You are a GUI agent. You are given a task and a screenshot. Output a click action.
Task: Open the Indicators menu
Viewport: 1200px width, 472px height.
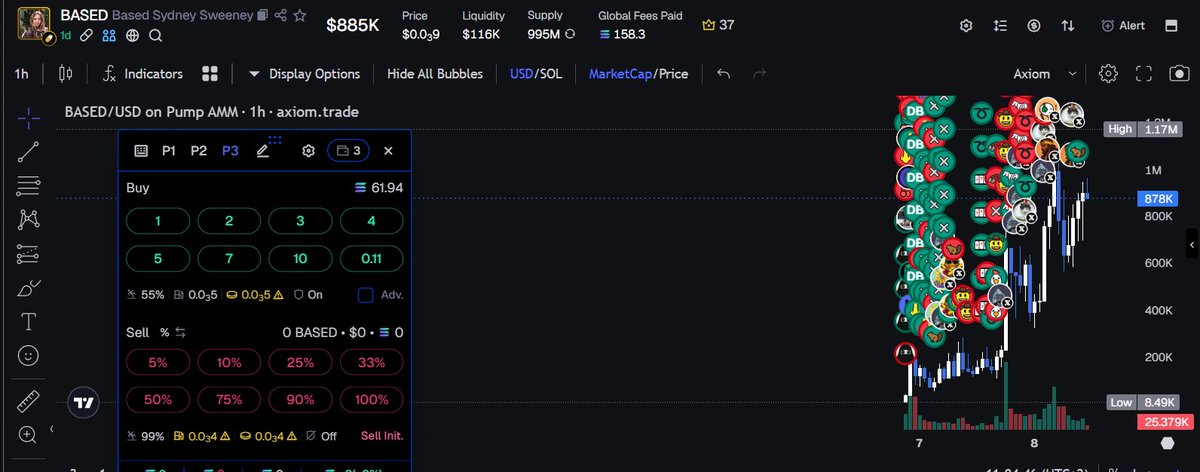click(142, 73)
